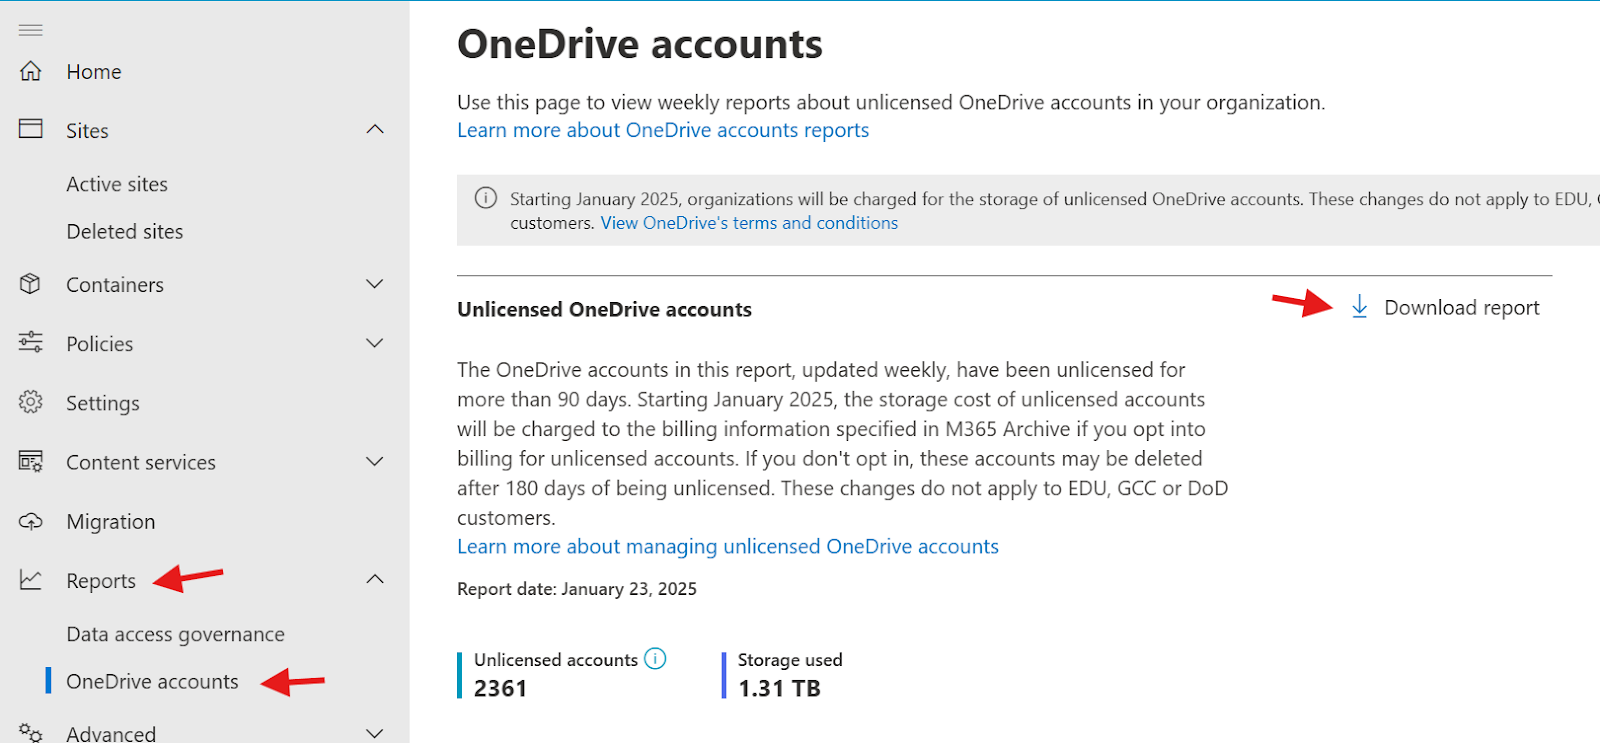
Task: Click the hamburger navigation menu icon
Action: click(x=31, y=30)
